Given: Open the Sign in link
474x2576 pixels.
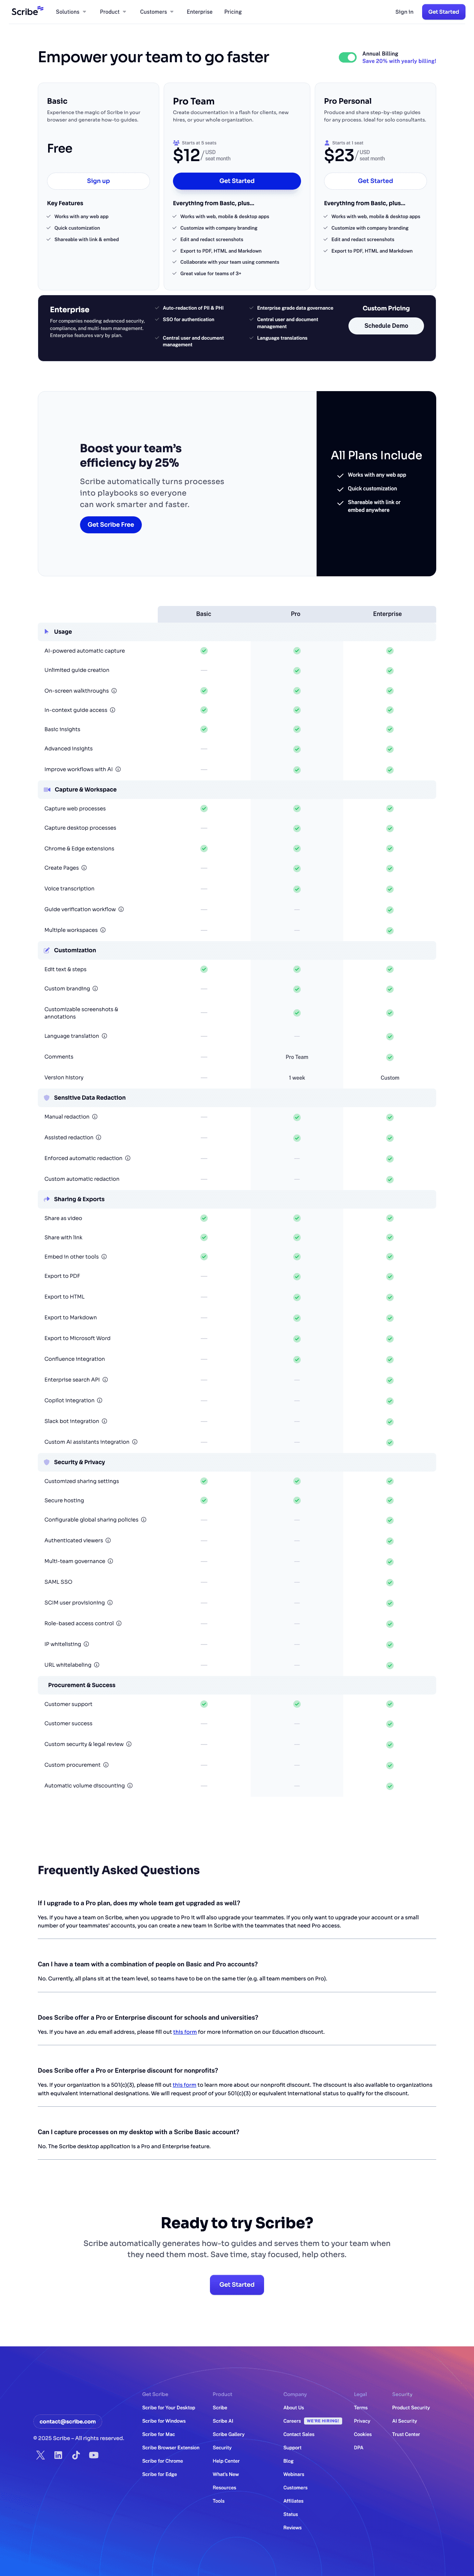Looking at the screenshot, I should pos(404,12).
